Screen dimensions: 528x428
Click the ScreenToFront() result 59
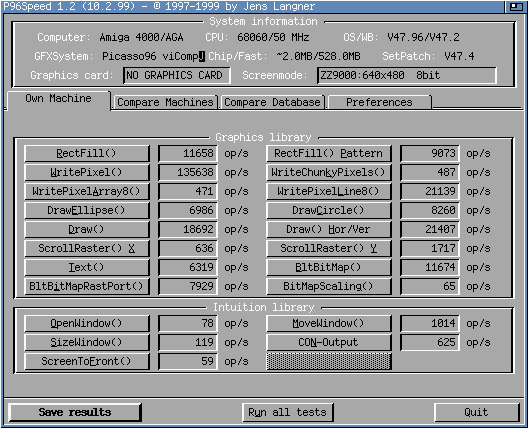coord(188,361)
